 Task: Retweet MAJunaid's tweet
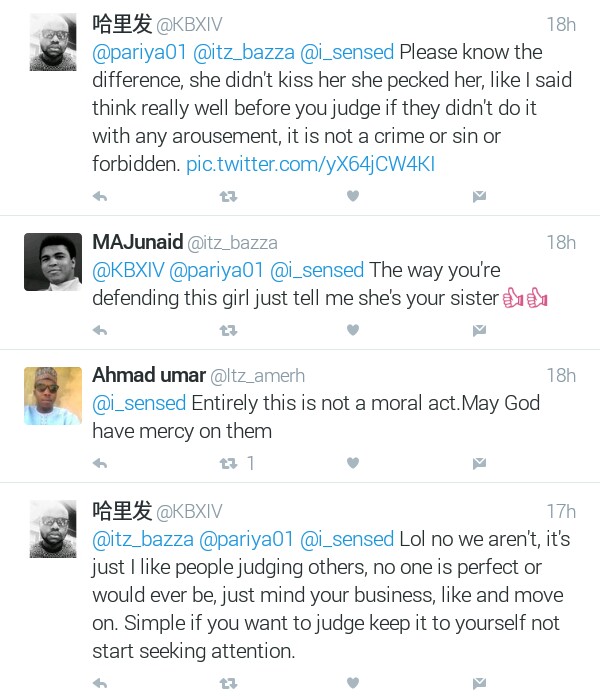tap(228, 330)
